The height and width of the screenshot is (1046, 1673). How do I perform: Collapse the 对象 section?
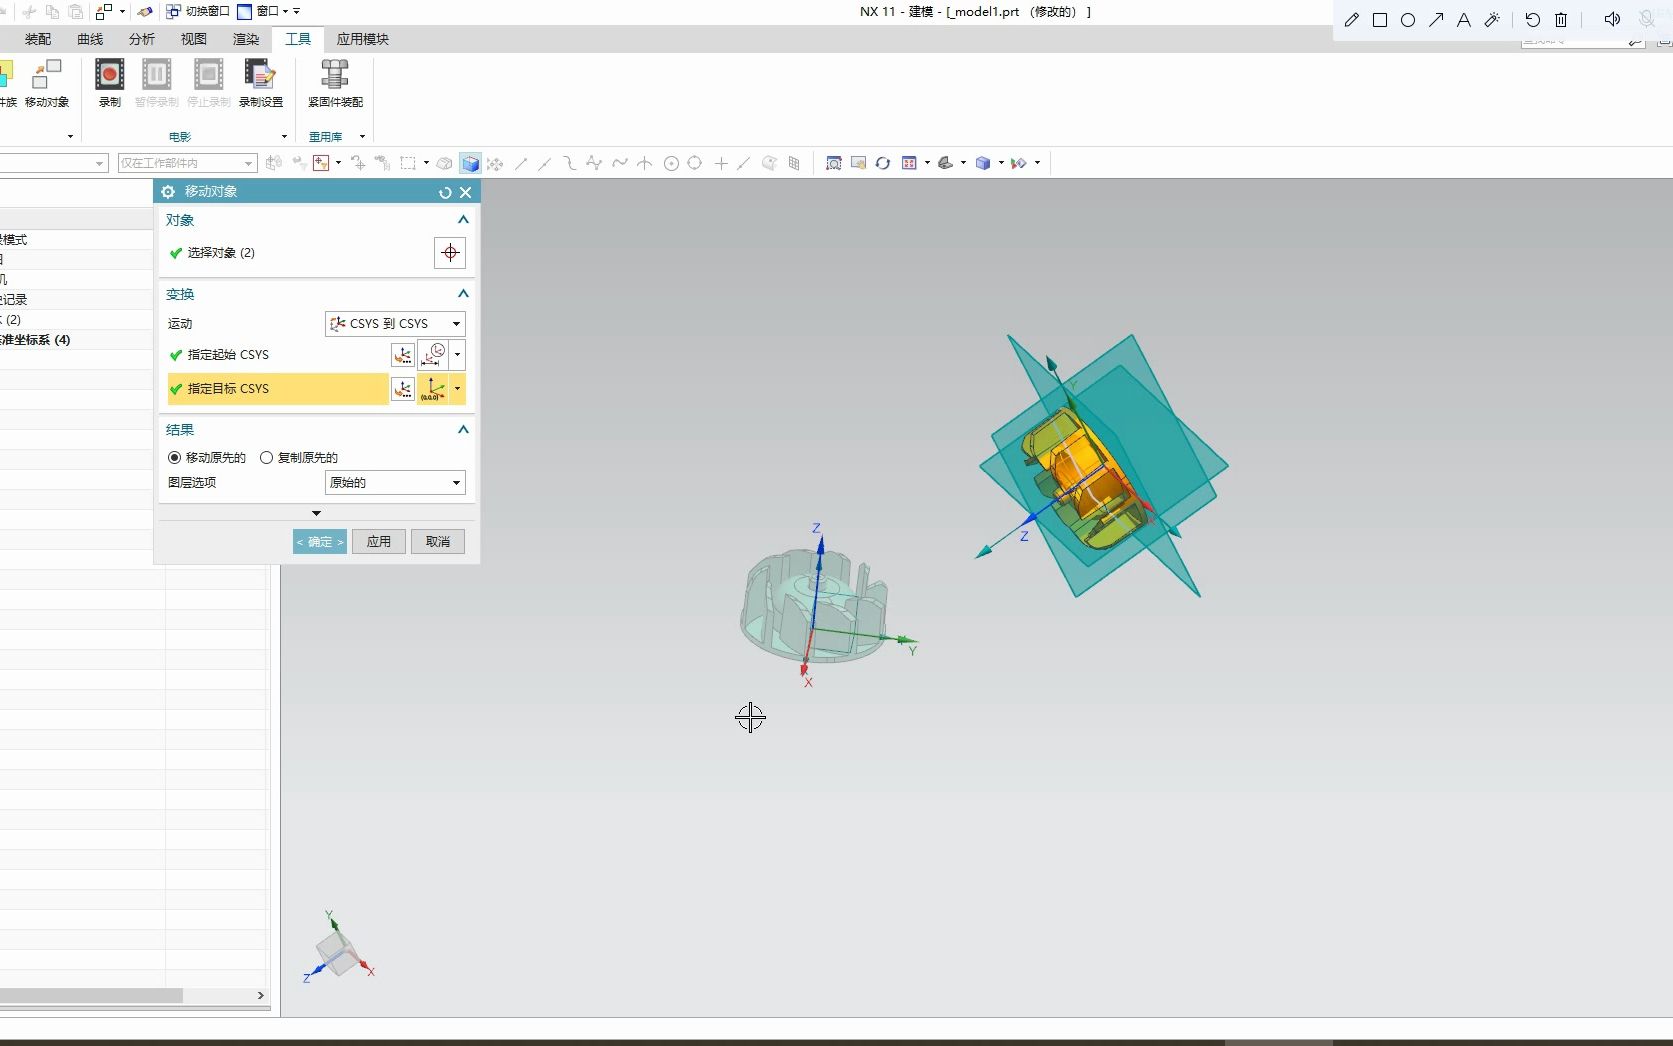point(463,220)
